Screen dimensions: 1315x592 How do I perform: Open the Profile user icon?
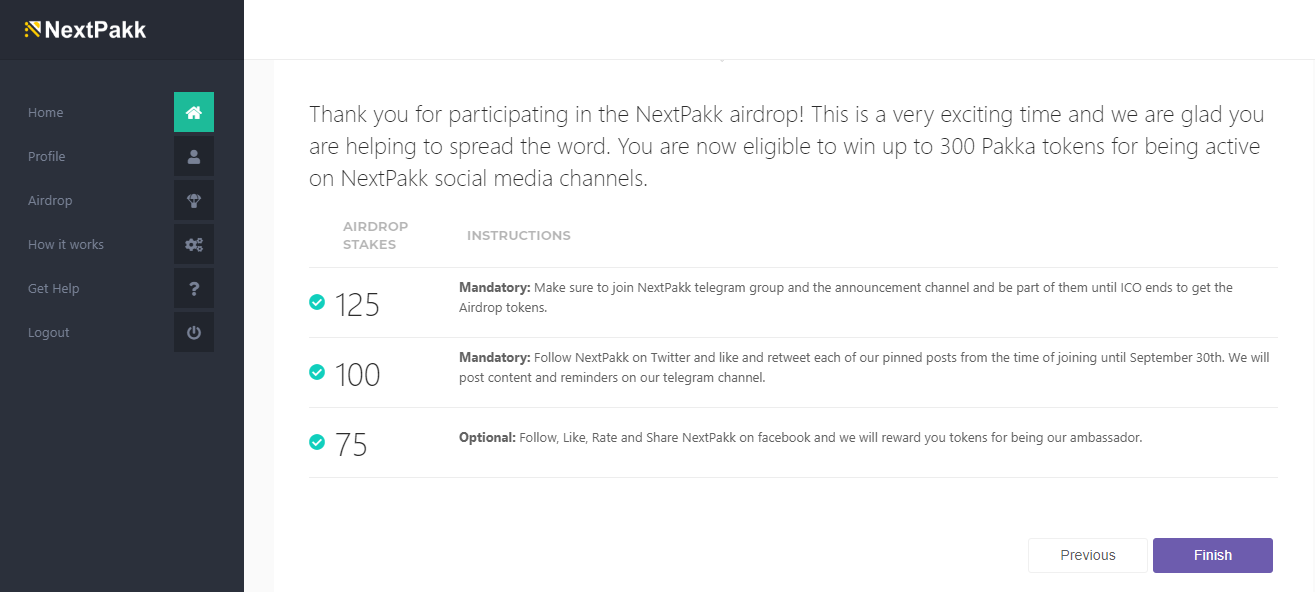tap(194, 156)
